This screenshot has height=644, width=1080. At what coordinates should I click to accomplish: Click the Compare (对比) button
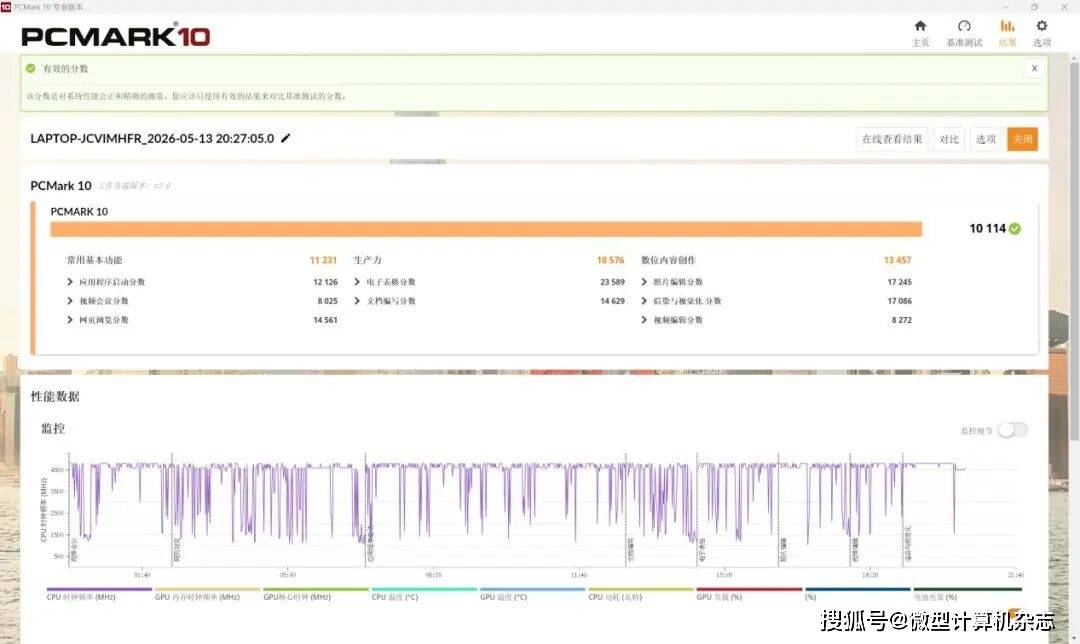pyautogui.click(x=948, y=139)
